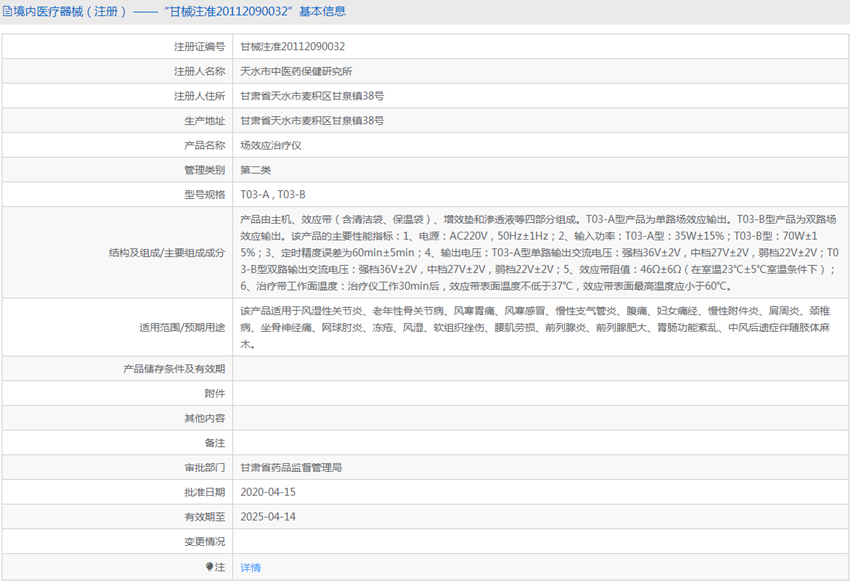Screen dimensions: 850x582
Task: Click the 适用范围/预期用途 label
Action: click(x=182, y=327)
